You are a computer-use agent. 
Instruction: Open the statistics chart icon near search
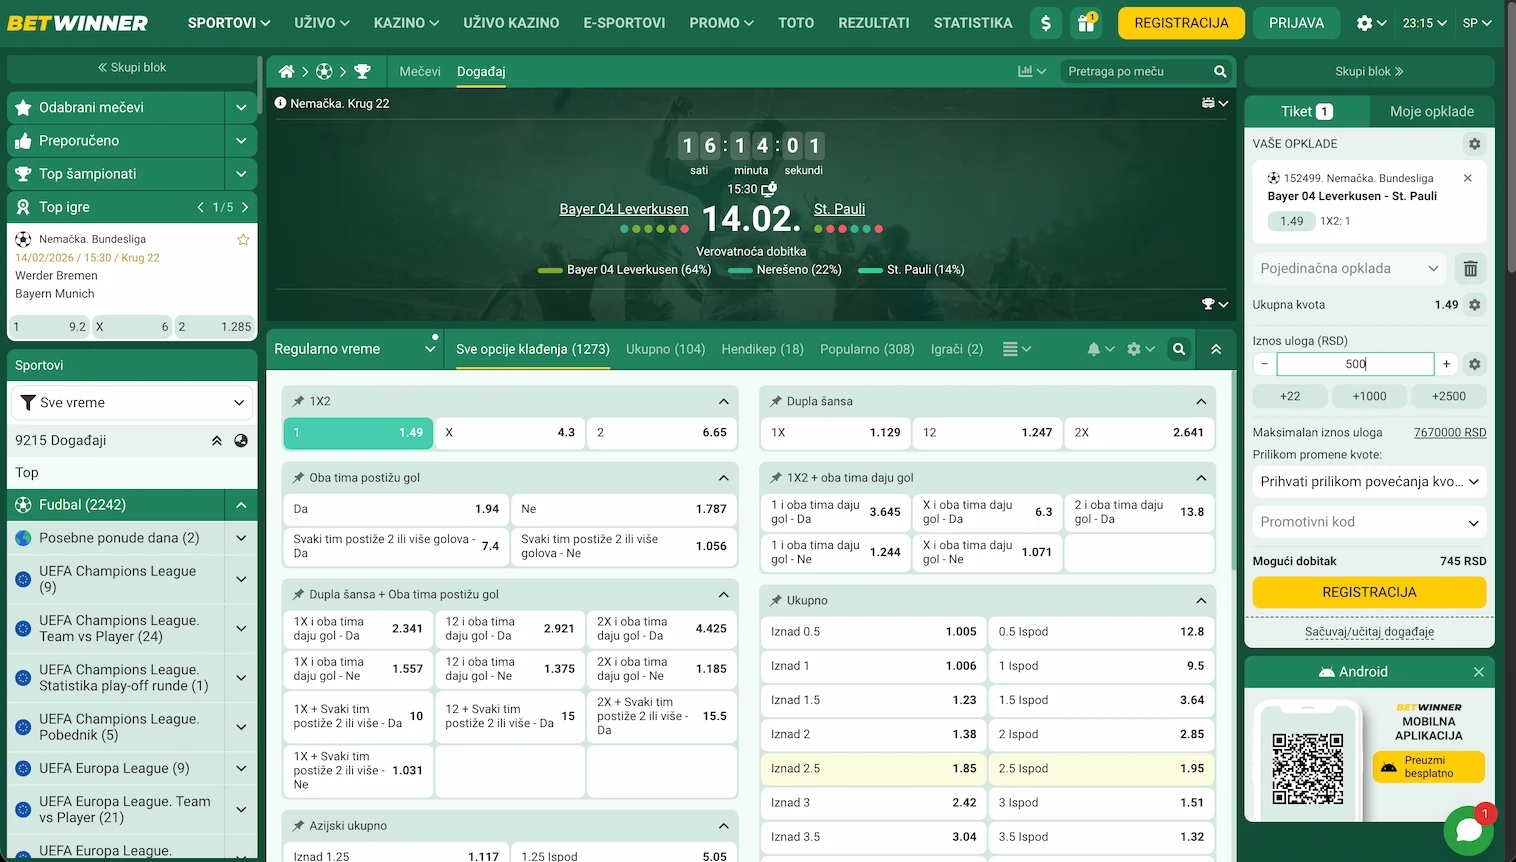[x=1032, y=72]
